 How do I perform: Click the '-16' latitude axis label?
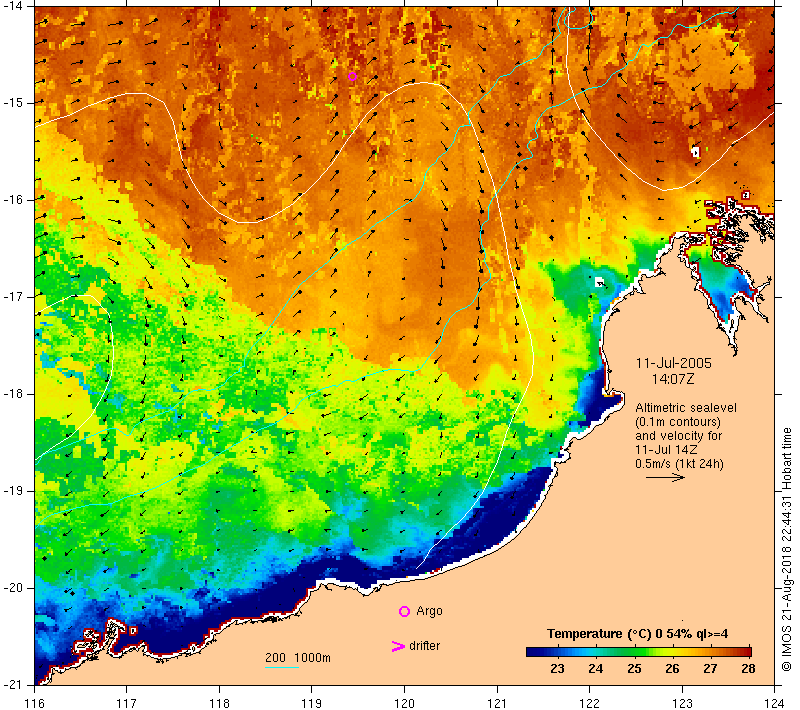point(12,199)
